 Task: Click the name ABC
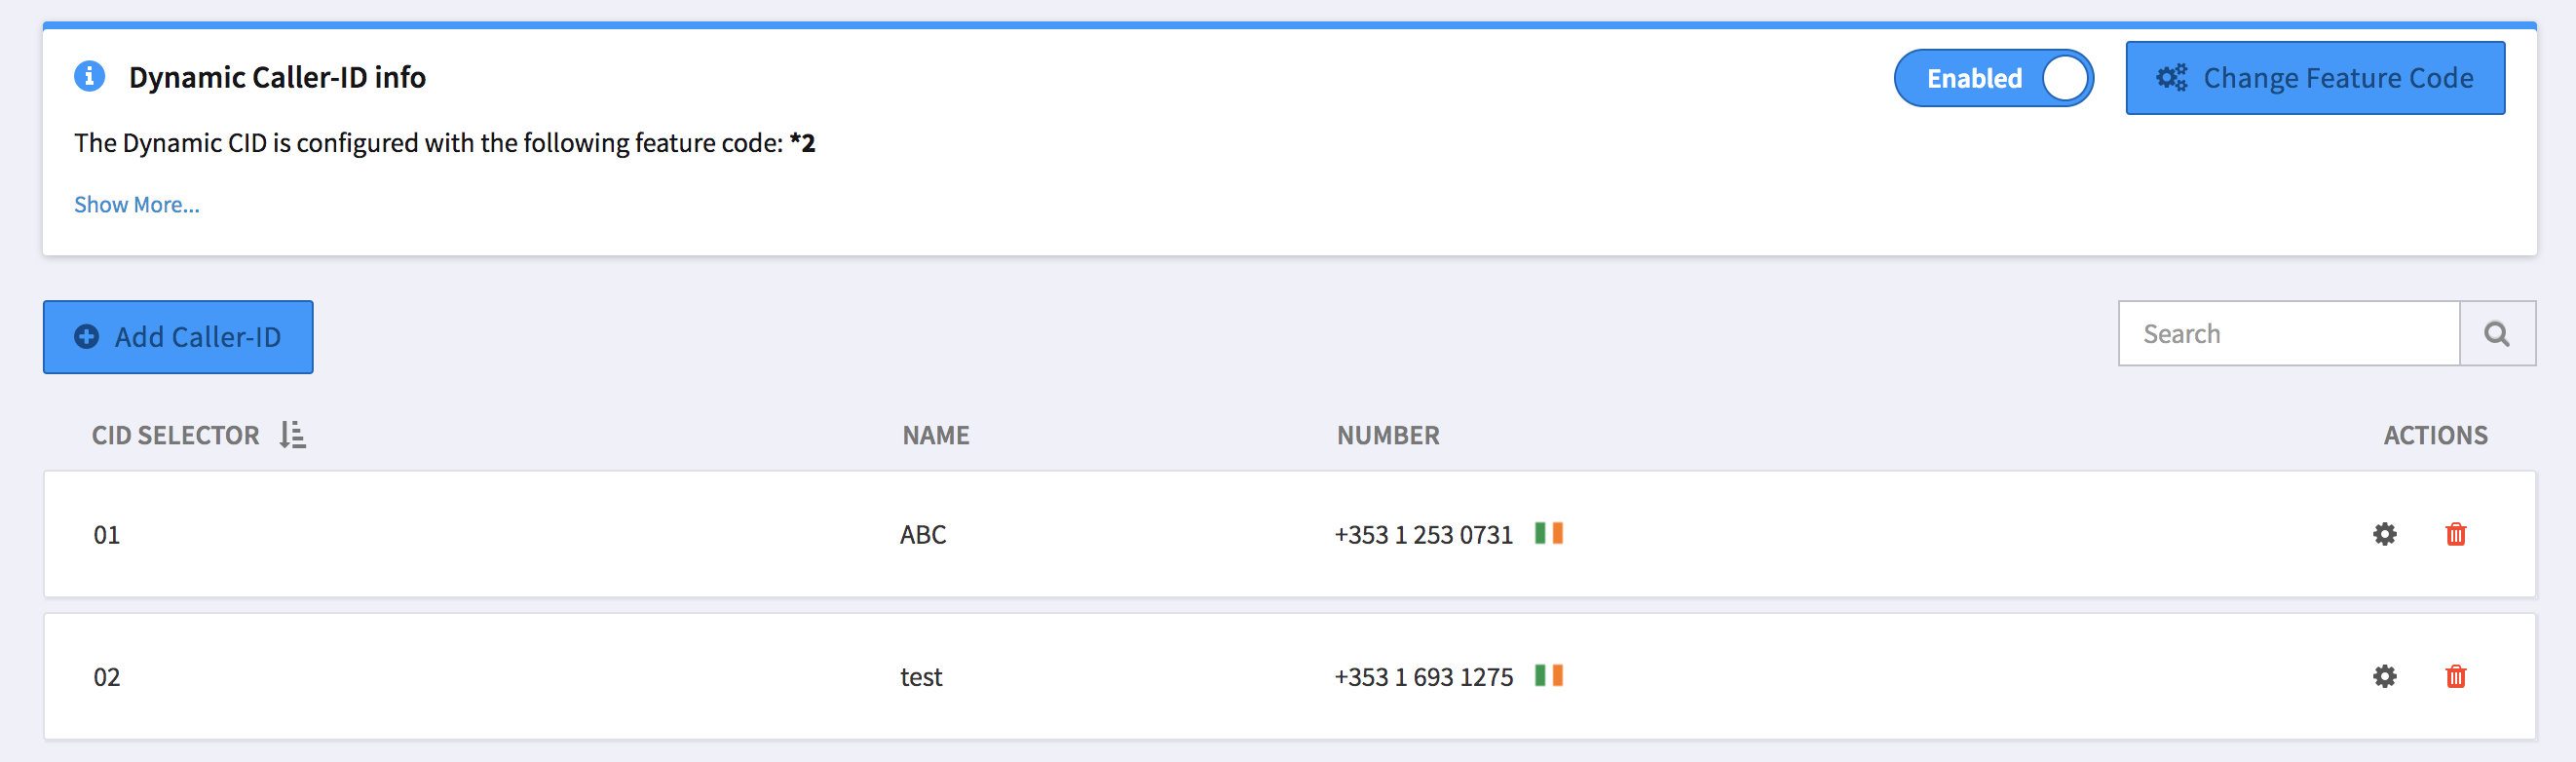(x=923, y=535)
